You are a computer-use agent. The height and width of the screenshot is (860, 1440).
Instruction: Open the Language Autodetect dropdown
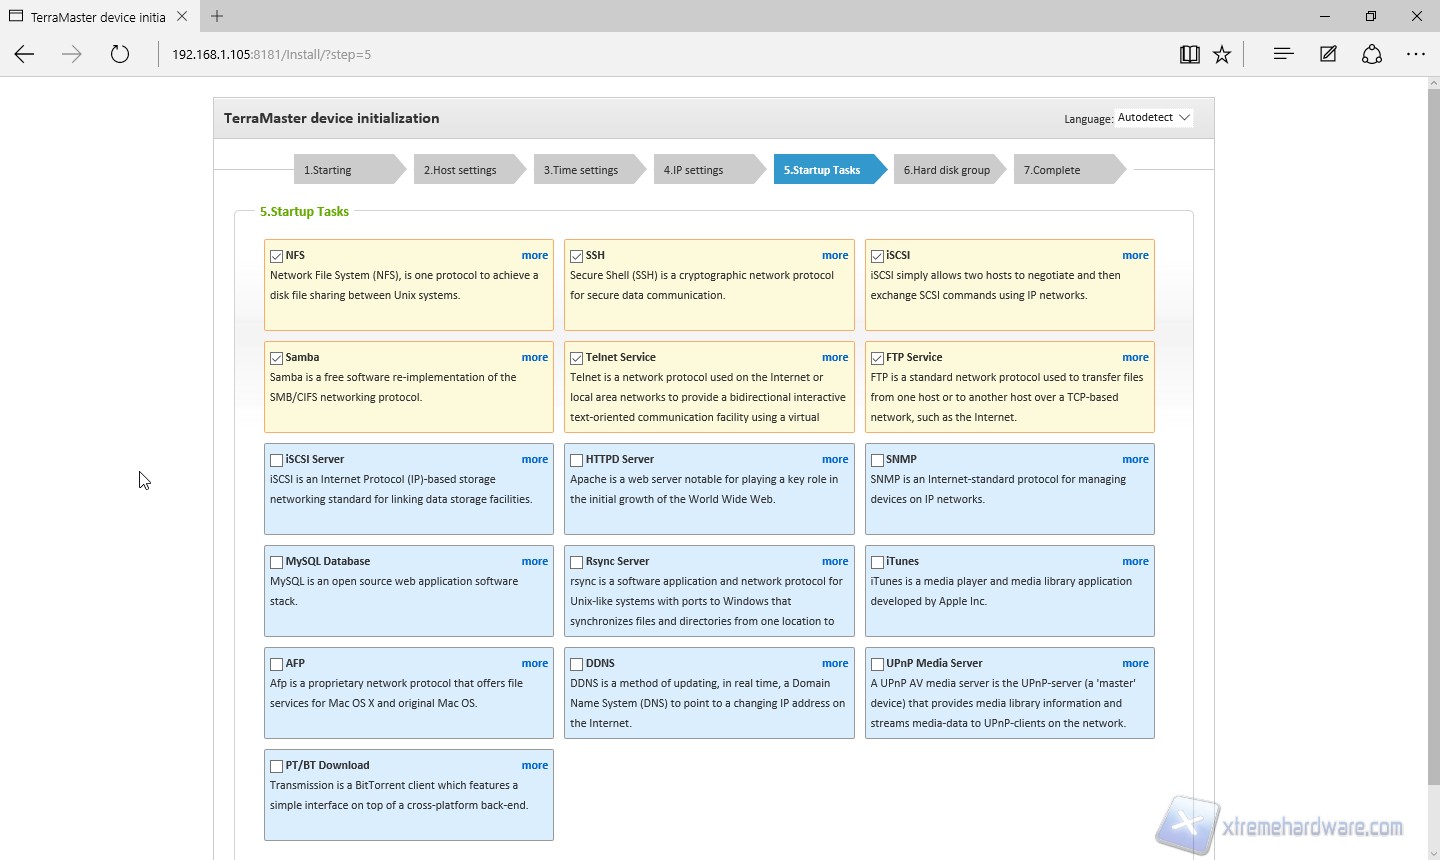coord(1153,118)
